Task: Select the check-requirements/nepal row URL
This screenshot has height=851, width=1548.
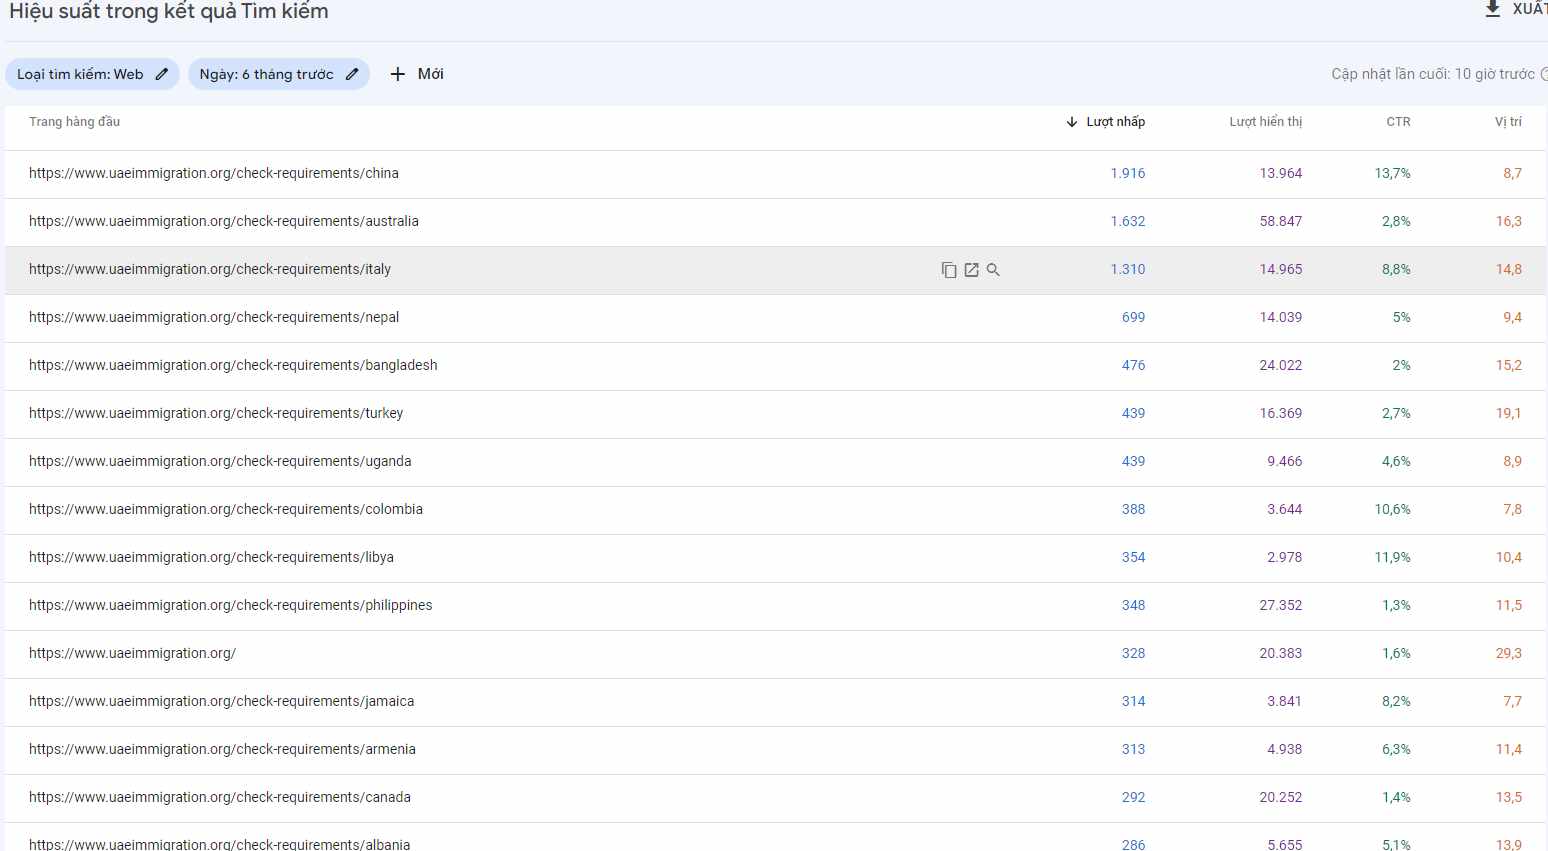Action: tap(214, 317)
